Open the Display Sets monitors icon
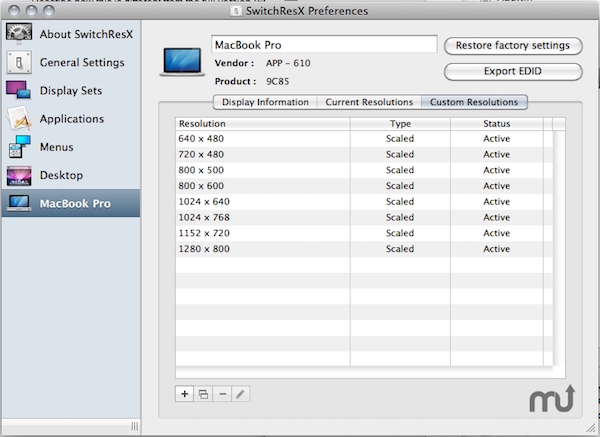The height and width of the screenshot is (437, 600). tap(18, 90)
